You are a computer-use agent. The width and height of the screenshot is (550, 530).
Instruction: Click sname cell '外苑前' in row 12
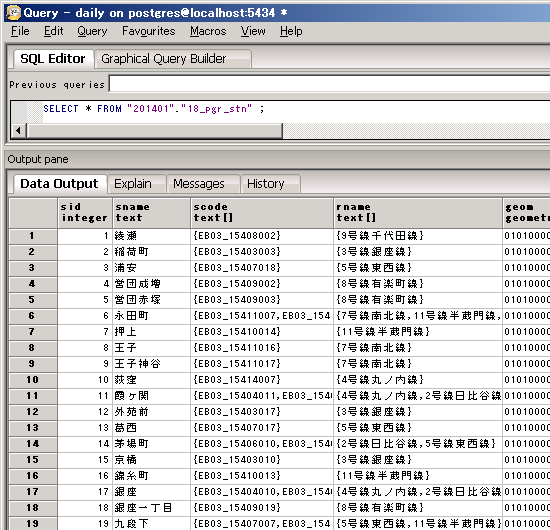pos(152,412)
